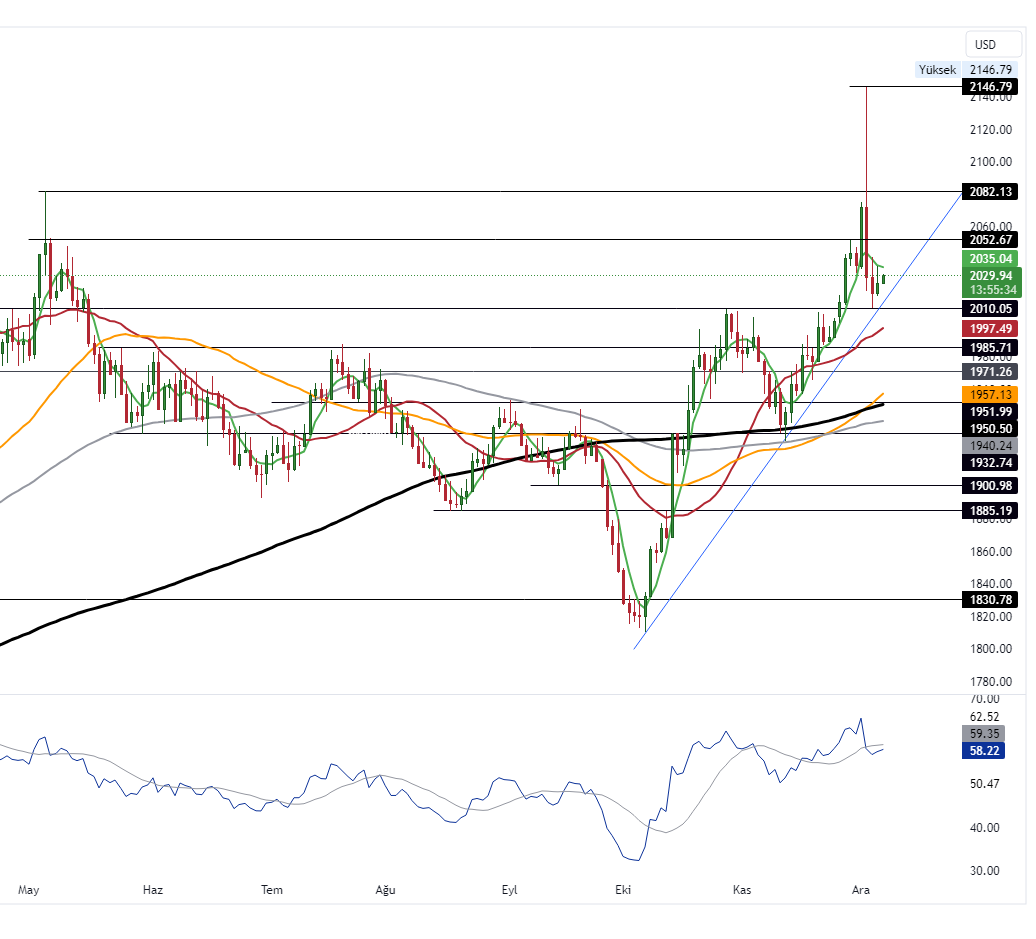The height and width of the screenshot is (939, 1036).
Task: Select the 2010.05 support level label
Action: pyautogui.click(x=991, y=309)
